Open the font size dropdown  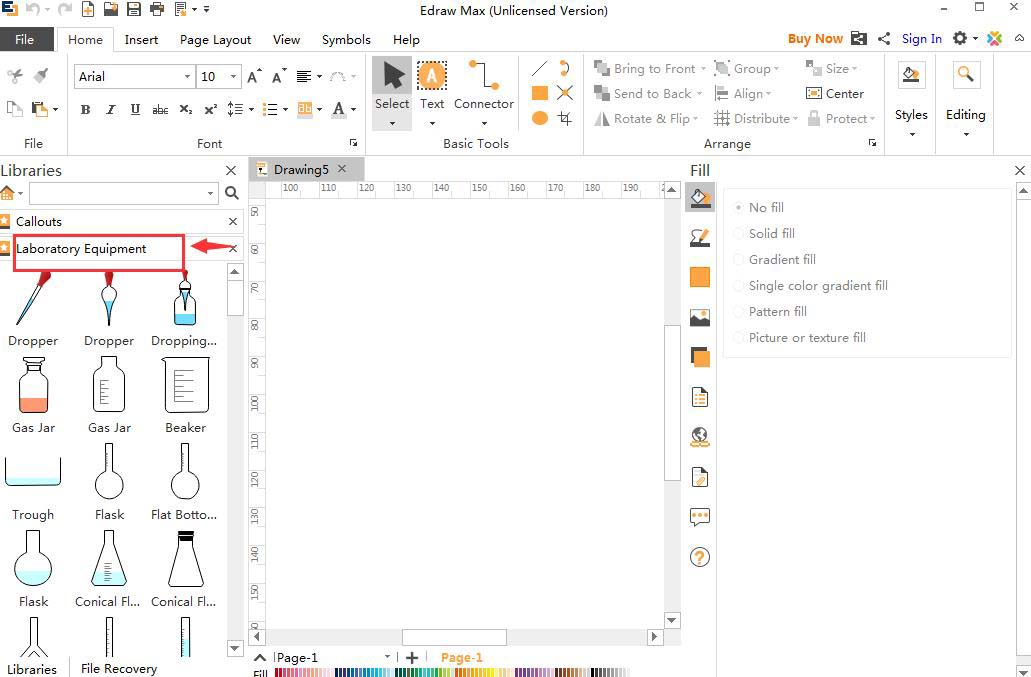[233, 76]
